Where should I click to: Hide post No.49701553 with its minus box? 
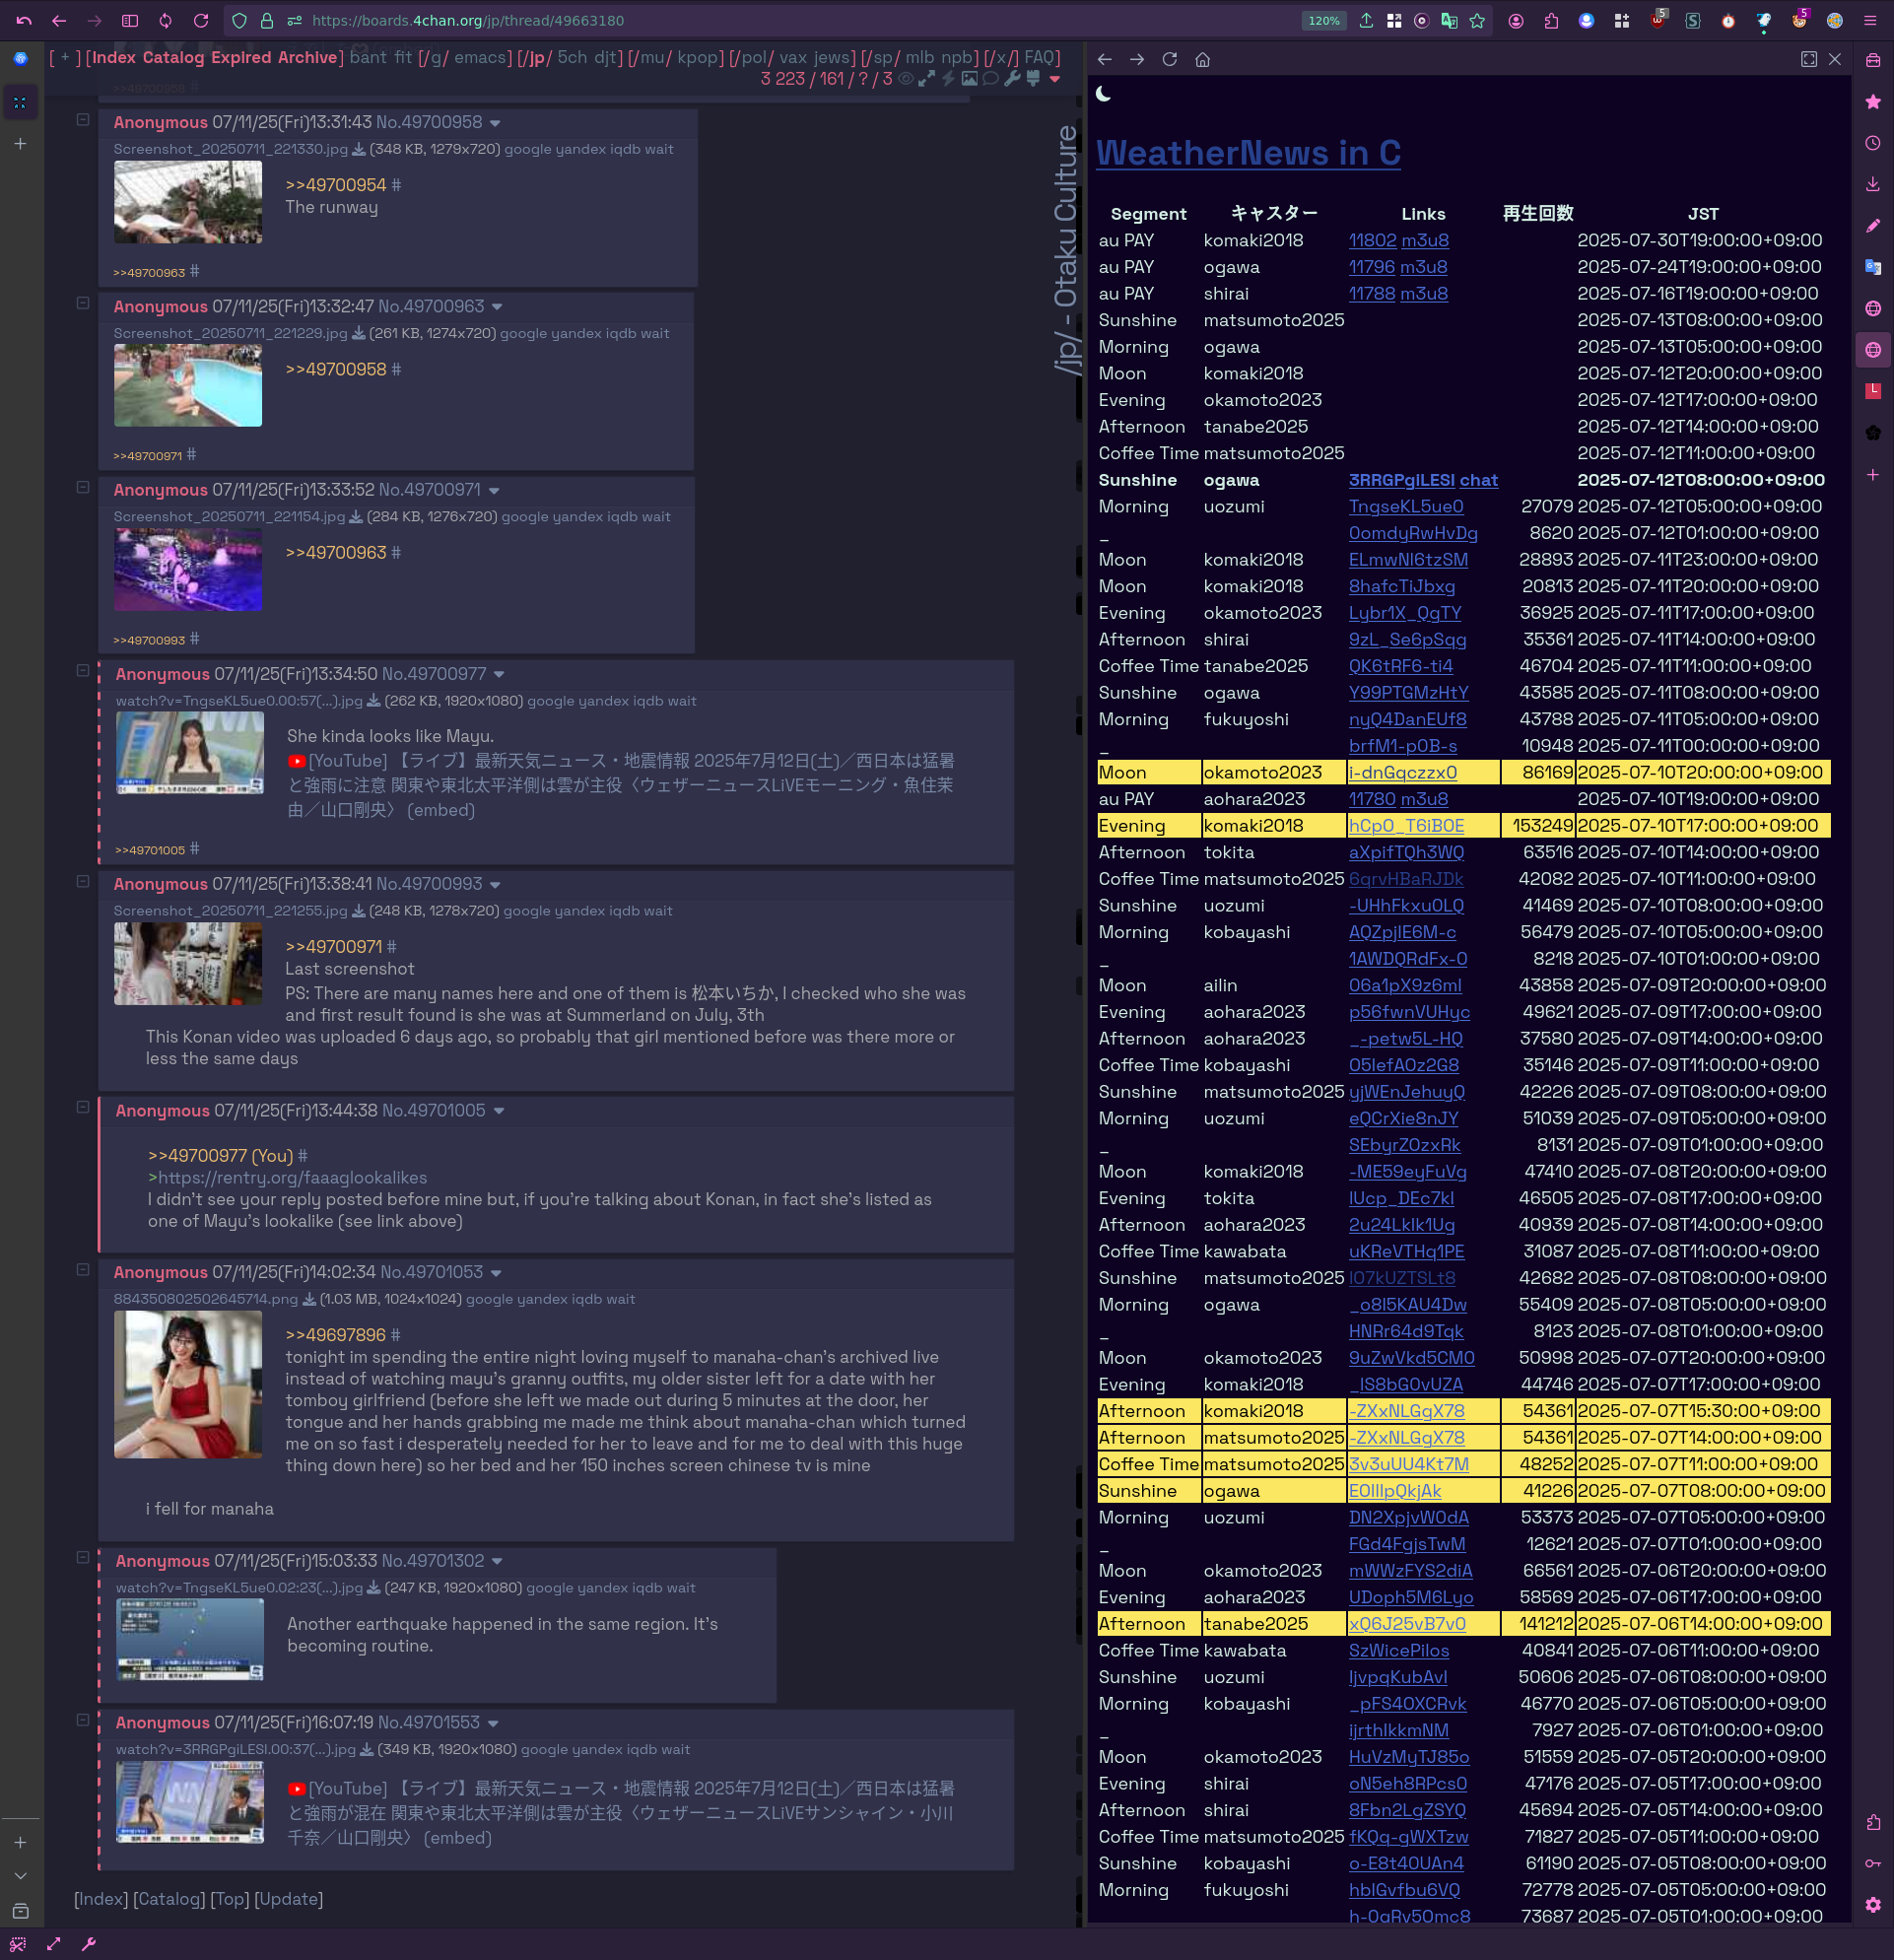(83, 1720)
